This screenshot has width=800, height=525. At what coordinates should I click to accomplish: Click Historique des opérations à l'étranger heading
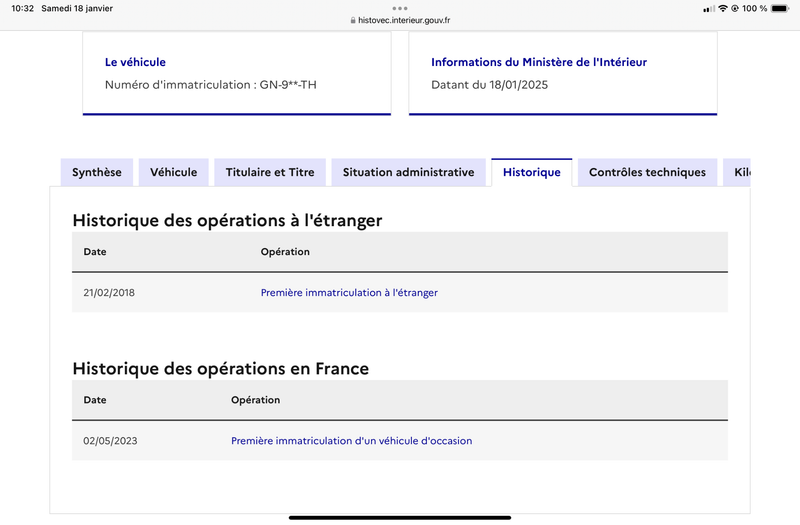(227, 220)
